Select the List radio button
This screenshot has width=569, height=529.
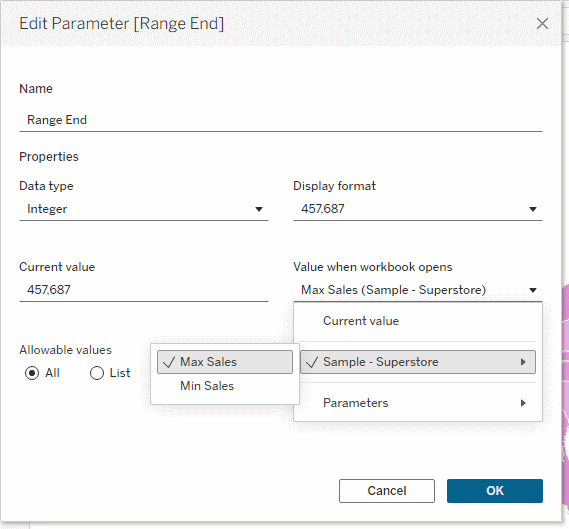pyautogui.click(x=97, y=373)
